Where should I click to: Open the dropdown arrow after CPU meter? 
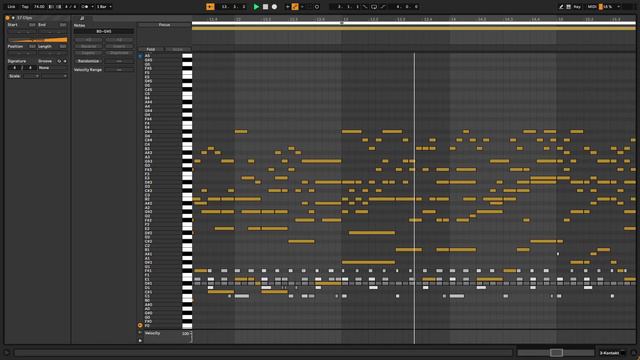click(619, 7)
